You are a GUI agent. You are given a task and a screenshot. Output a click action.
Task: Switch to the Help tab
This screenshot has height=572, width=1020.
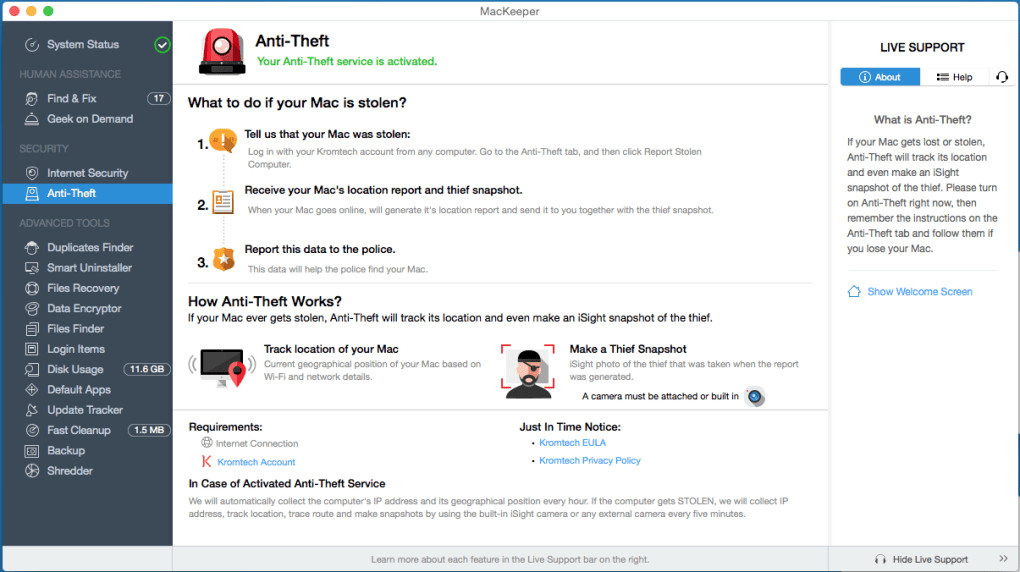pyautogui.click(x=954, y=77)
